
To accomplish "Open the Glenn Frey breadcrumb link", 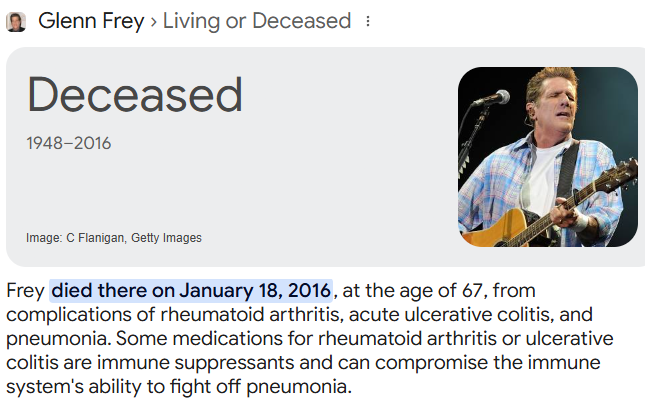I will [91, 21].
